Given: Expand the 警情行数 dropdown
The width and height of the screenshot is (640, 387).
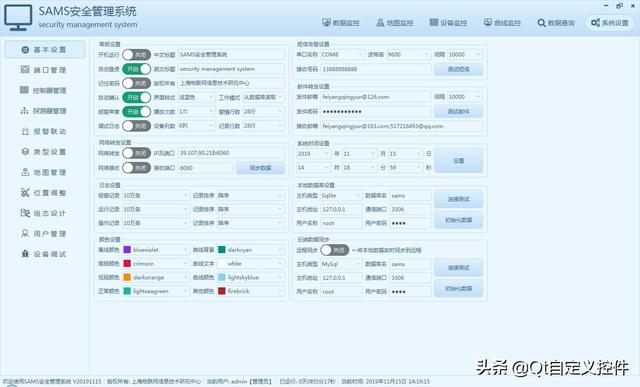Looking at the screenshot, I should point(263,111).
